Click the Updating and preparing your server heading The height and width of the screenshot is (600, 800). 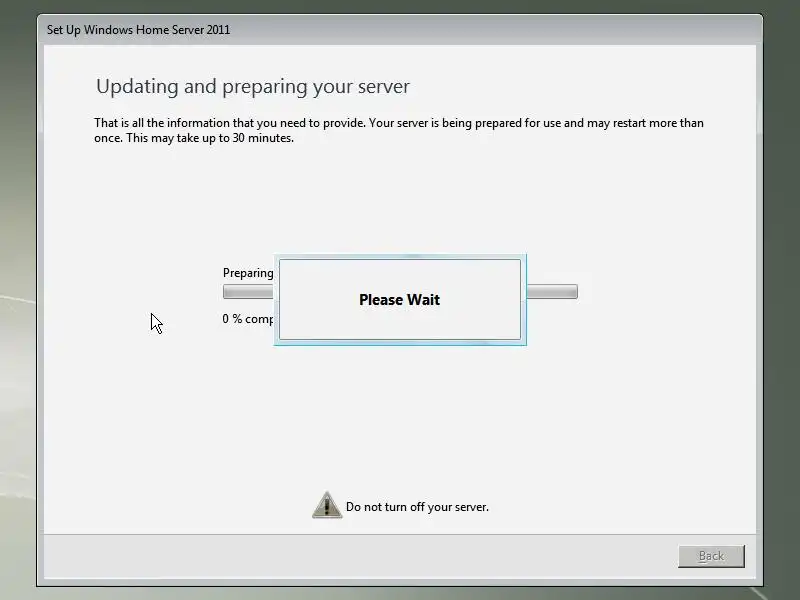pos(253,86)
